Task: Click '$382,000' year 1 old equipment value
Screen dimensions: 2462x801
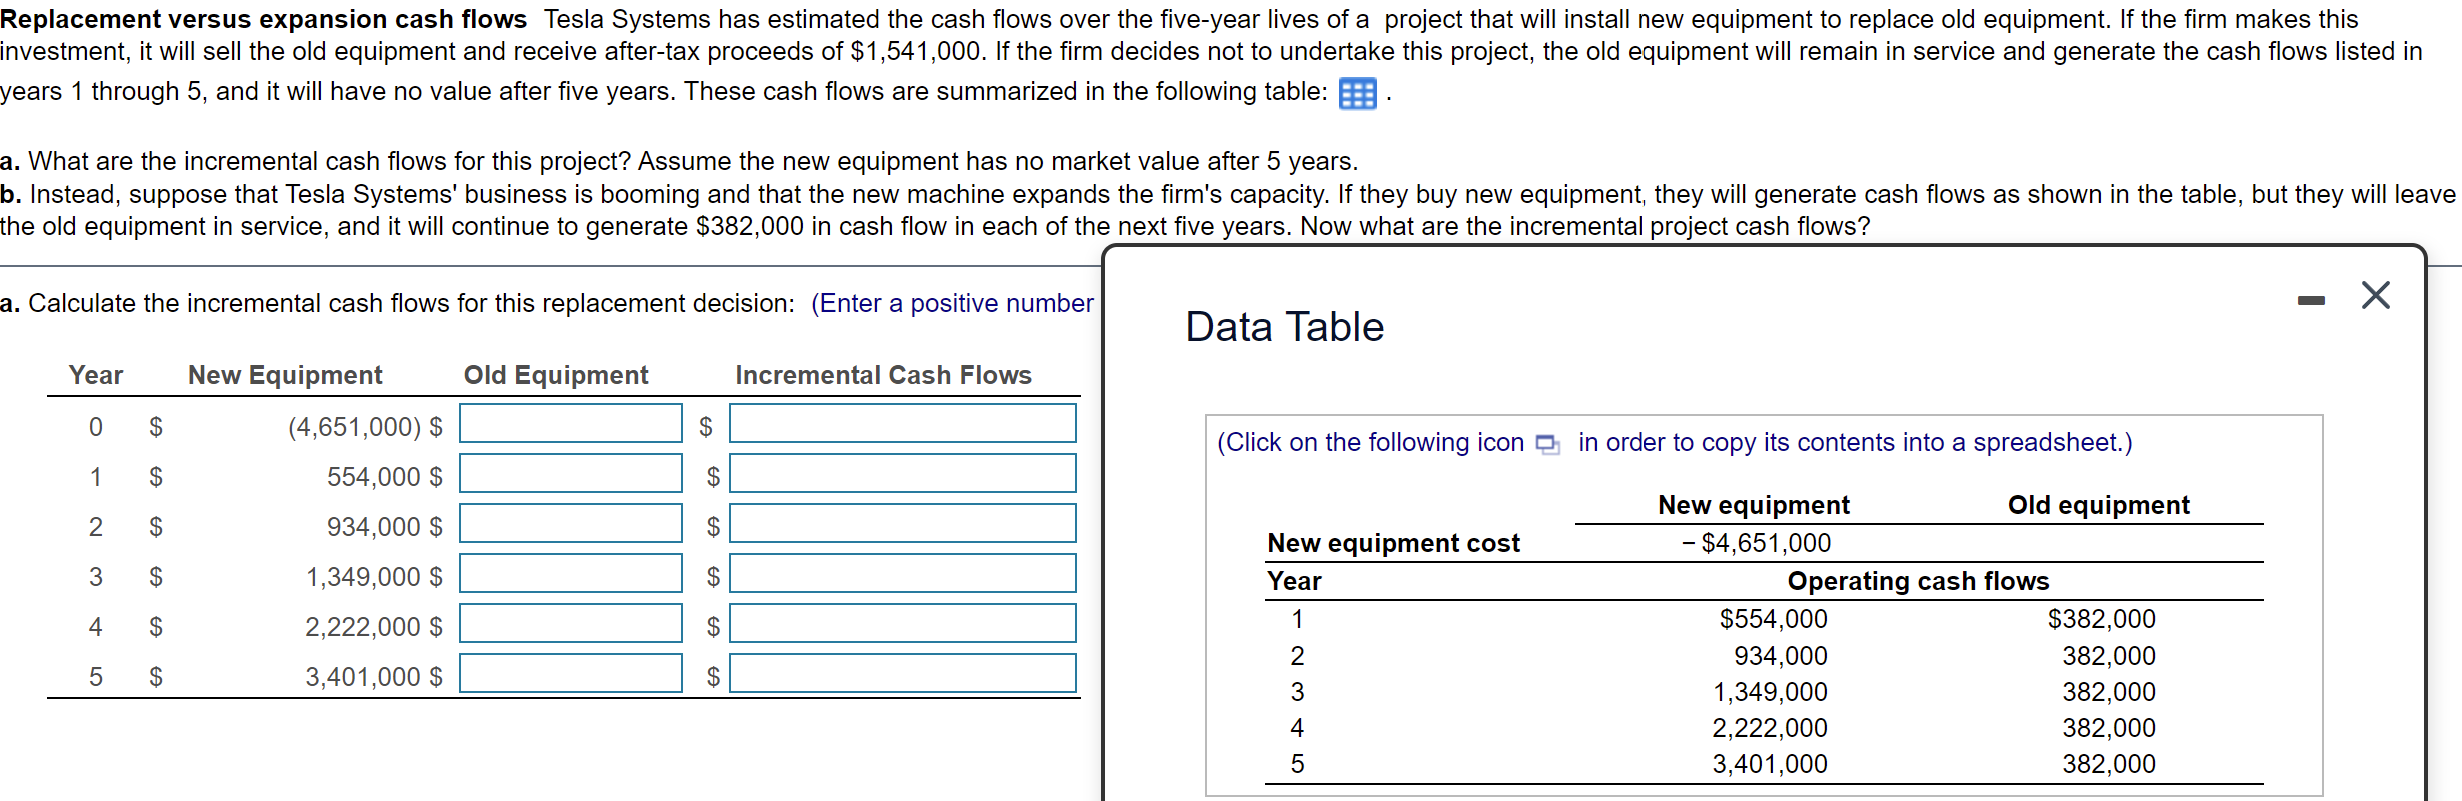Action: point(2101,619)
